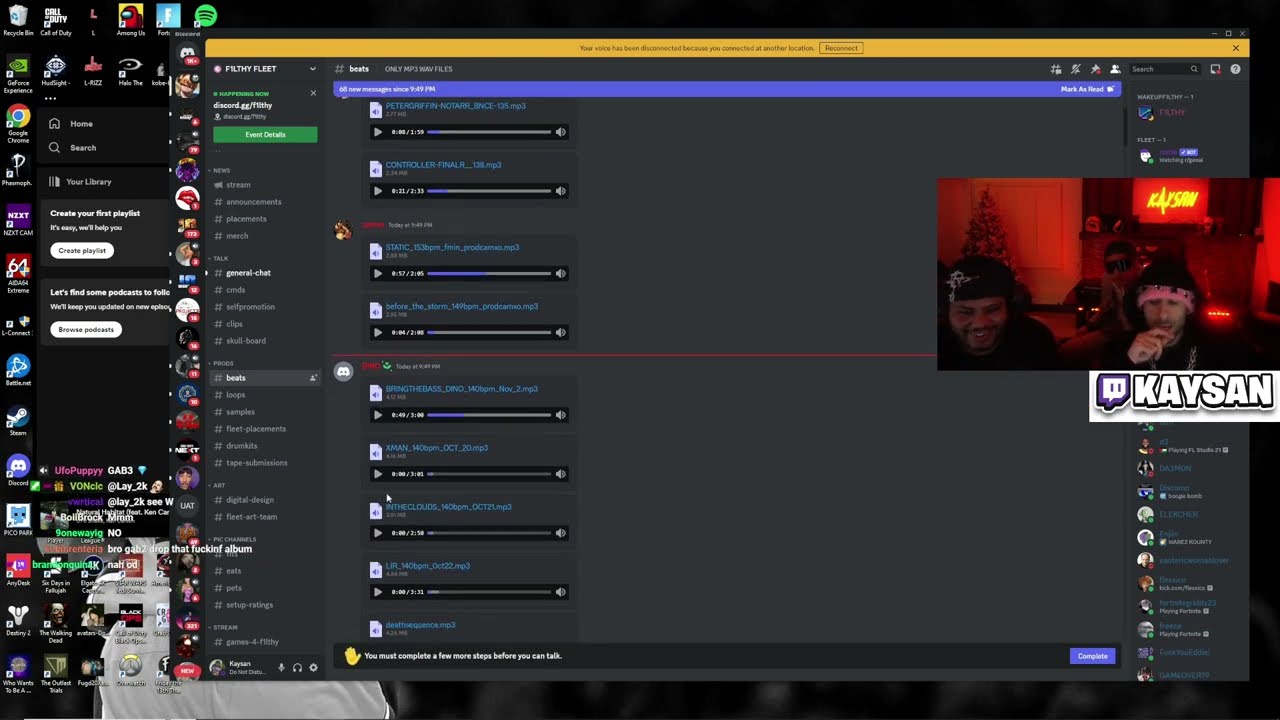Go to Spotify Home

(x=70, y=124)
